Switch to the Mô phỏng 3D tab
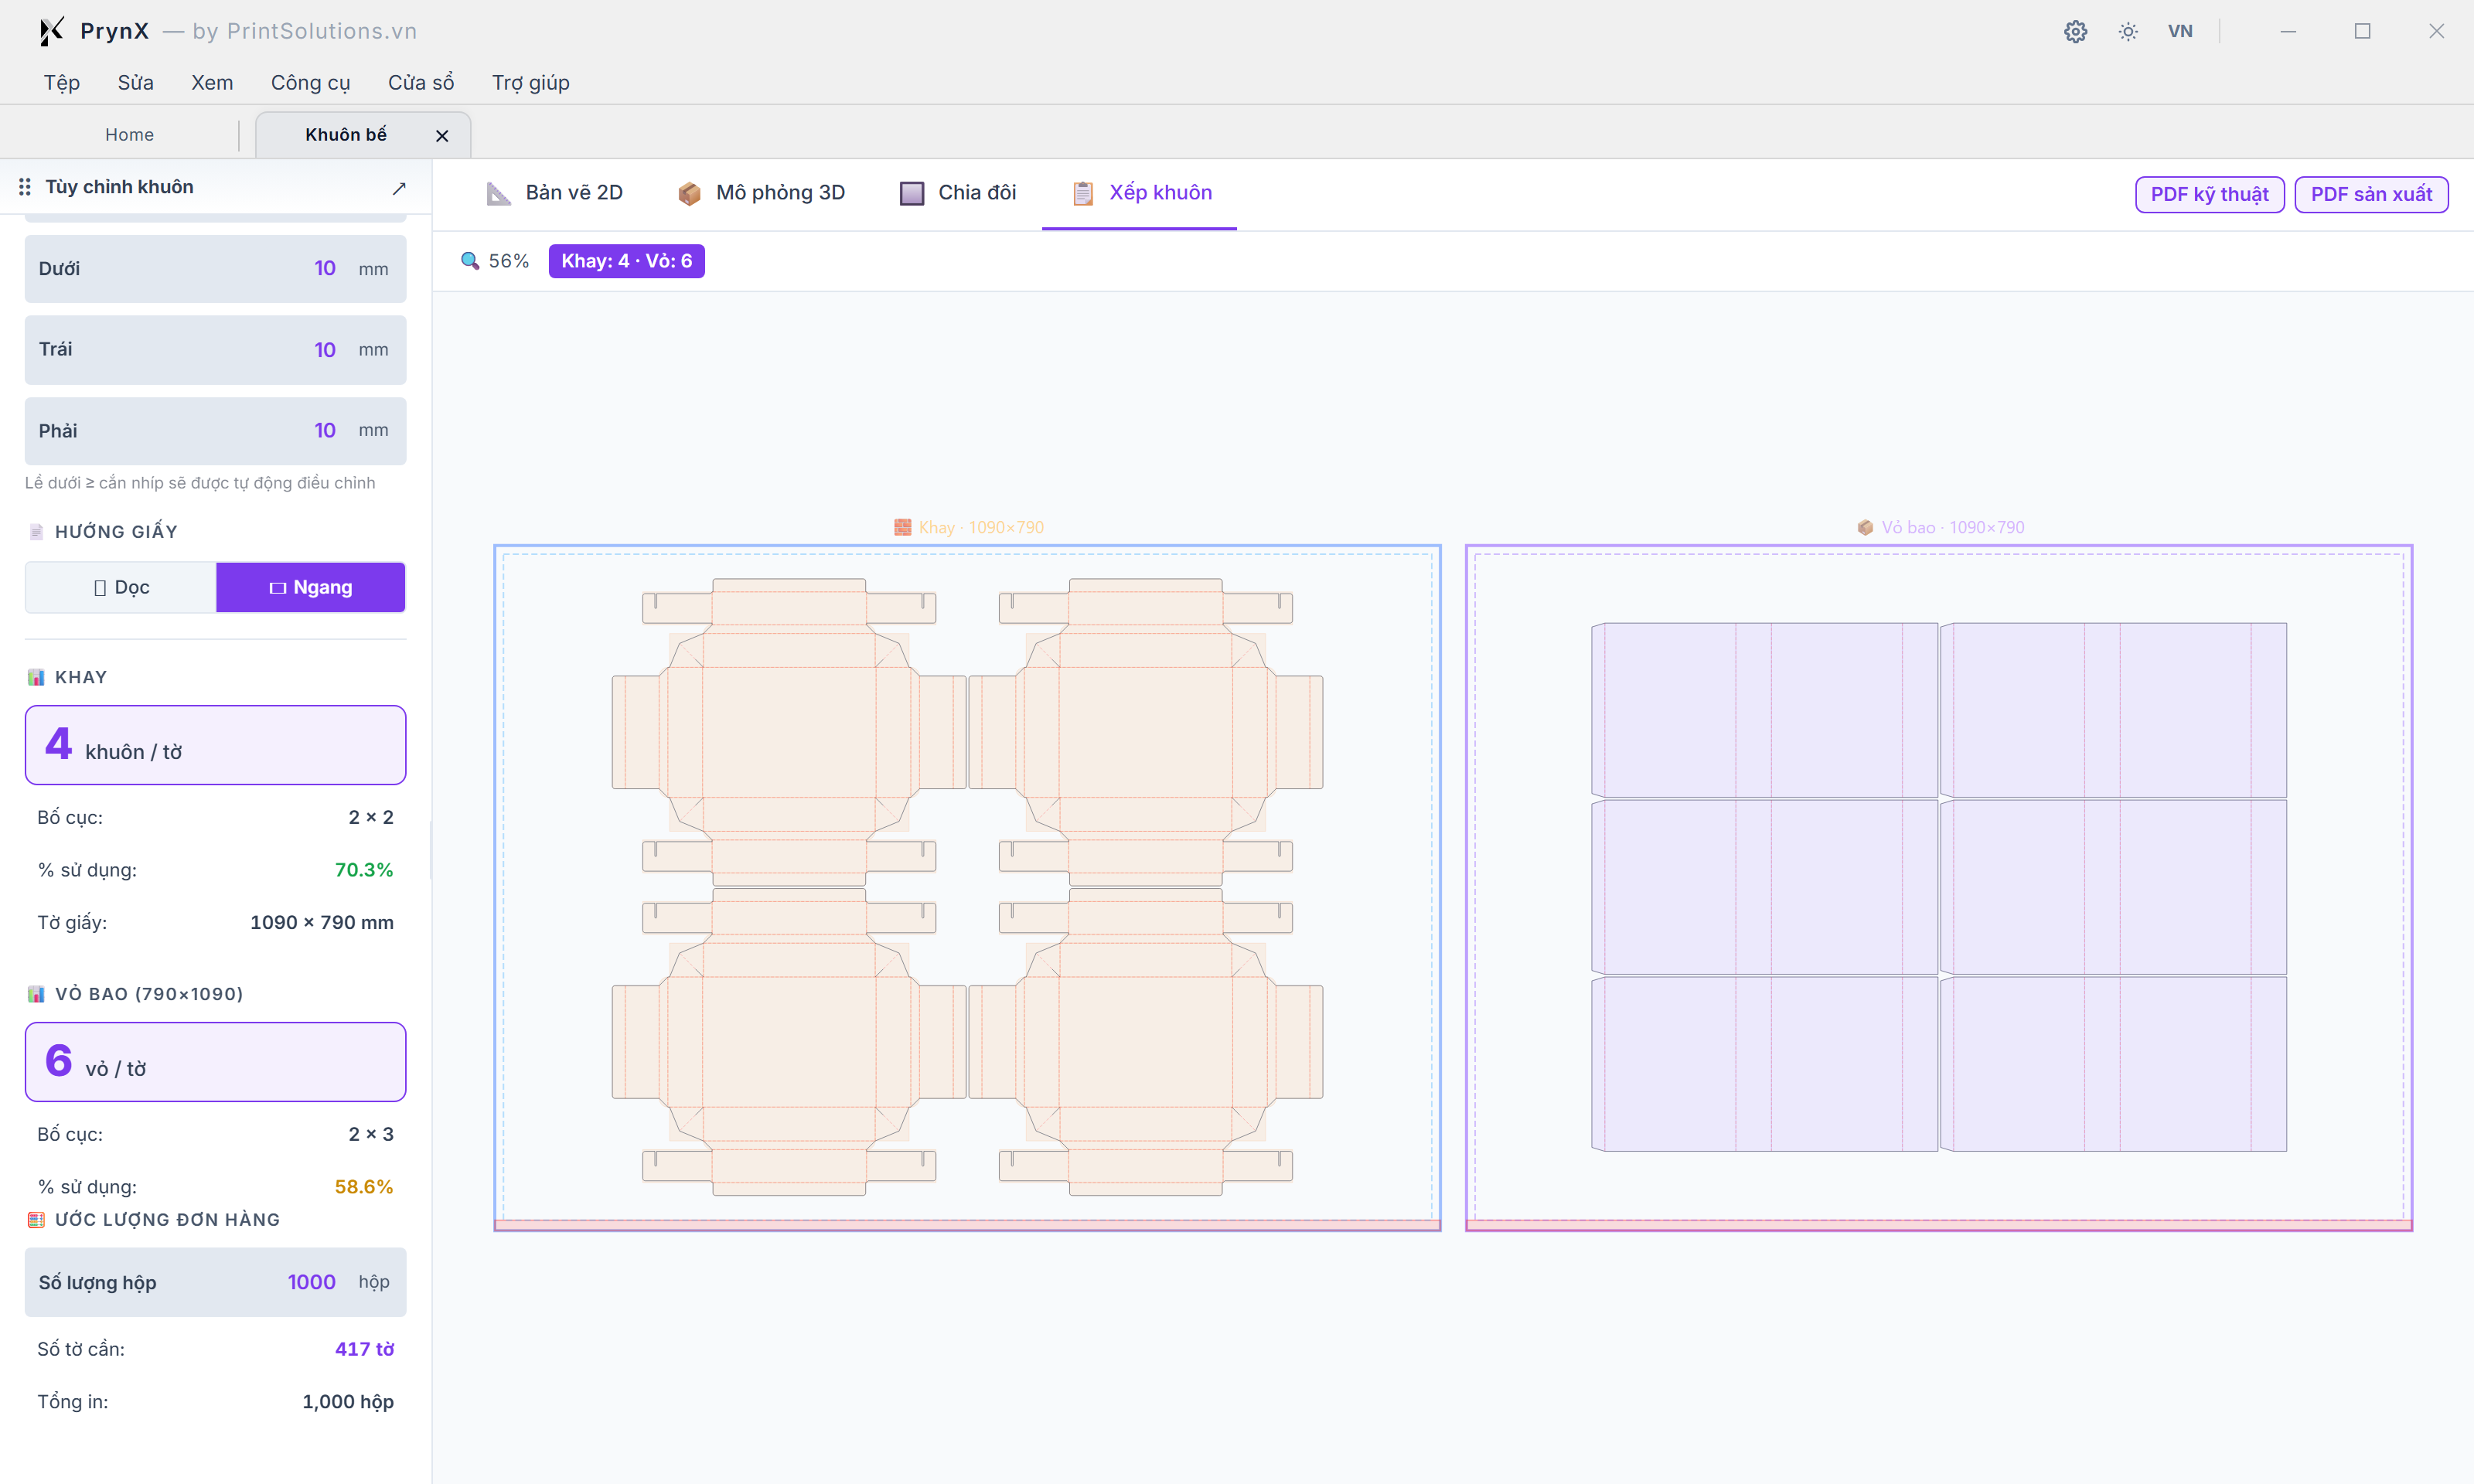This screenshot has height=1484, width=2474. click(x=761, y=193)
